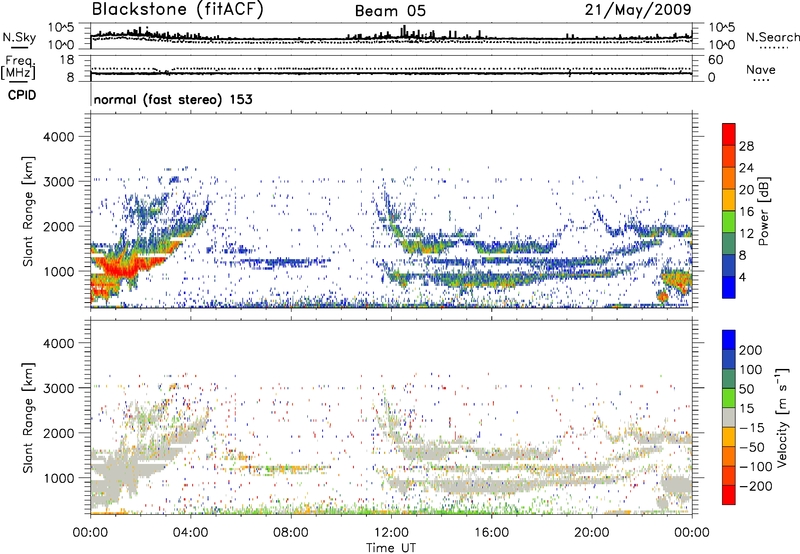Click the '04:00' time axis tick label
Screen dimensions: 800x554
click(191, 533)
